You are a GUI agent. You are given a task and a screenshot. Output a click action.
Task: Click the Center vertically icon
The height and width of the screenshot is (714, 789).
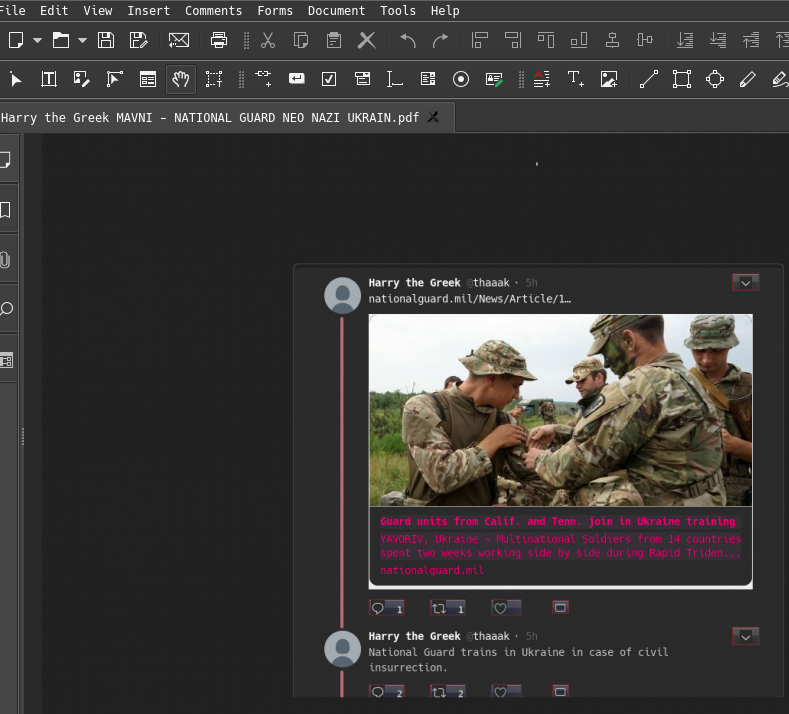point(645,40)
